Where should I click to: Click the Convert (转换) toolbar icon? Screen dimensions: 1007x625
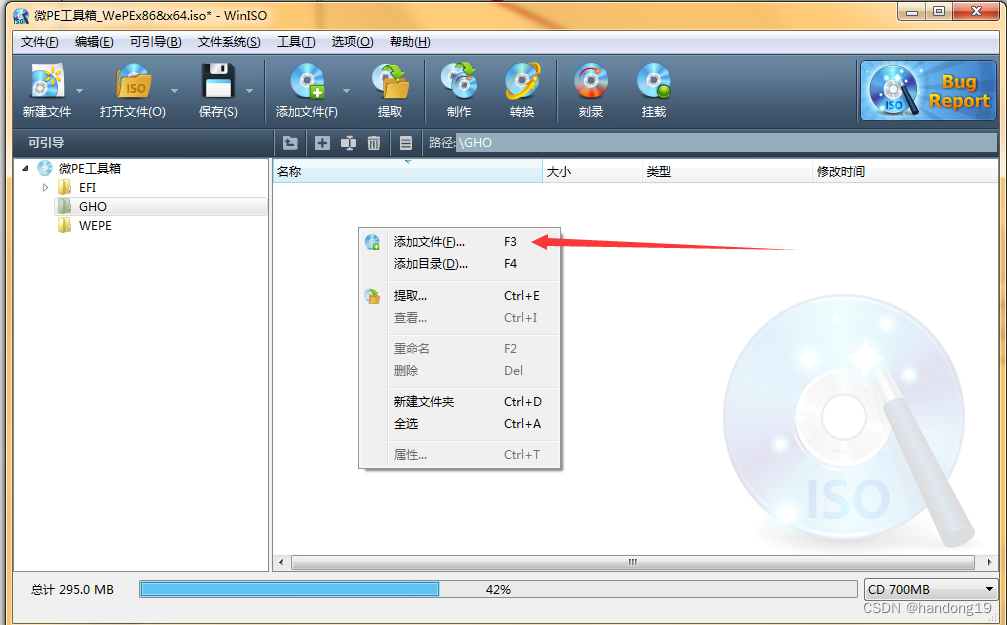(x=522, y=82)
